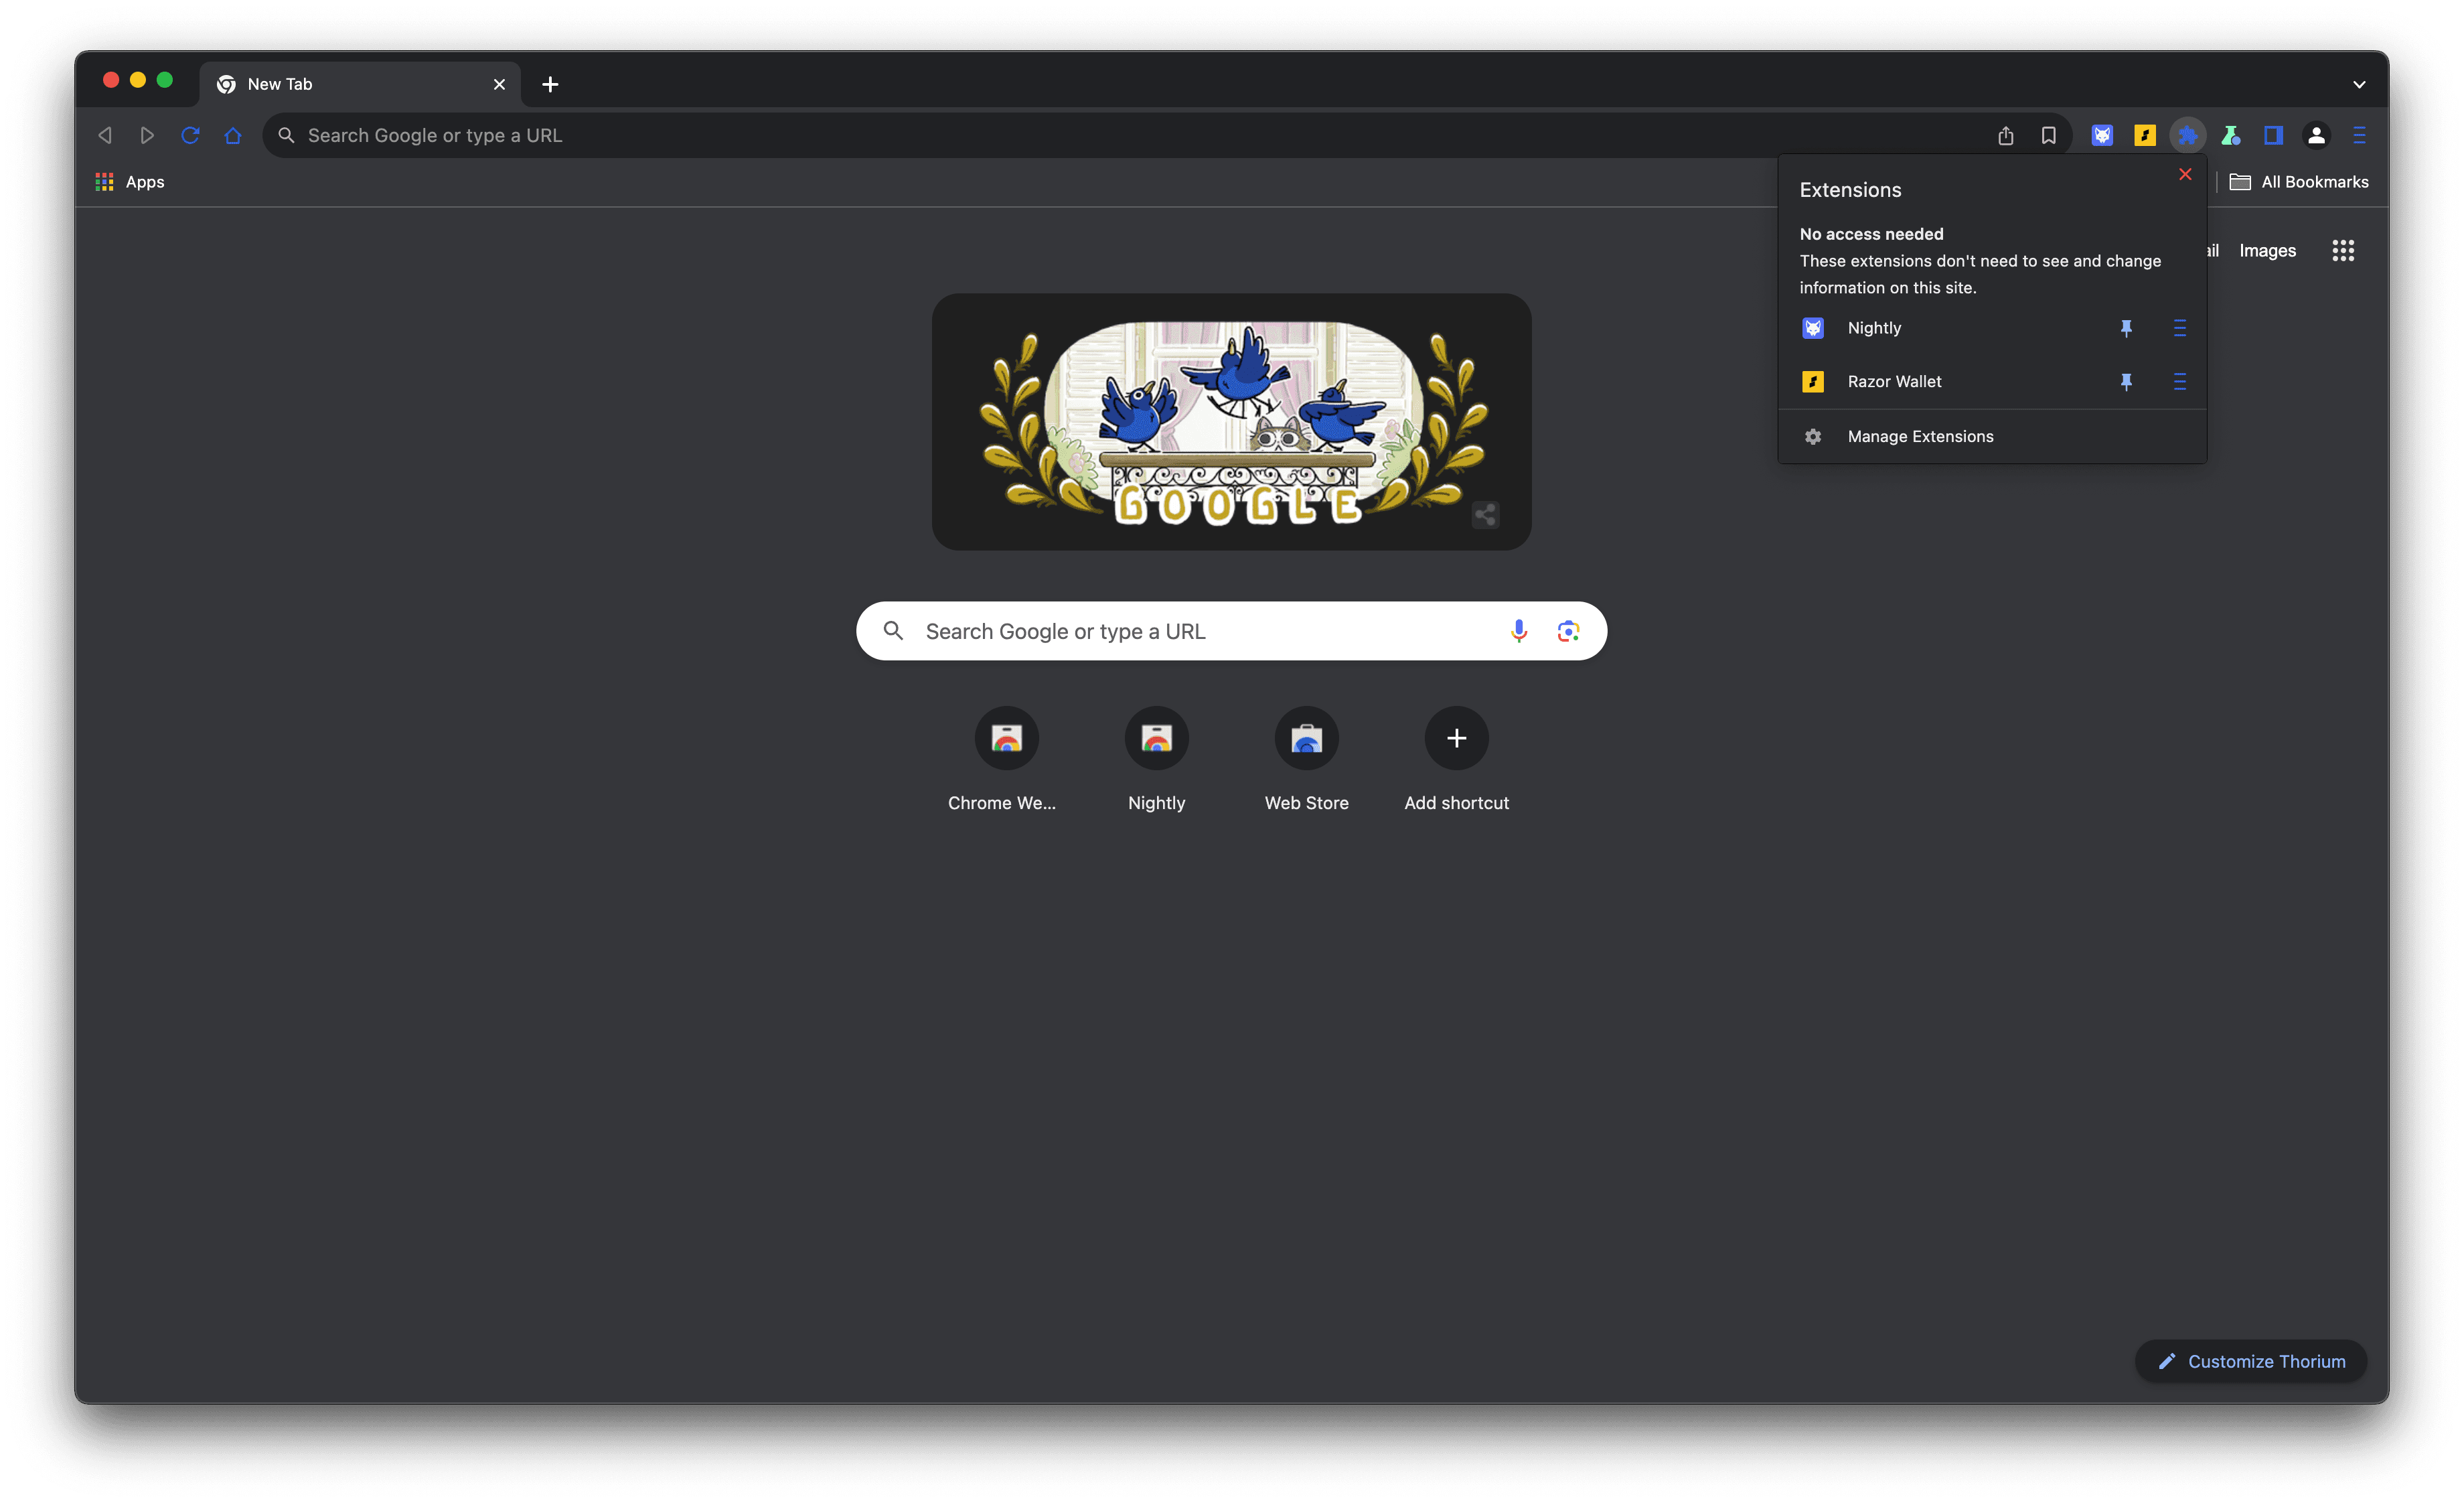The height and width of the screenshot is (1503, 2464).
Task: Open the Images link
Action: (2267, 251)
